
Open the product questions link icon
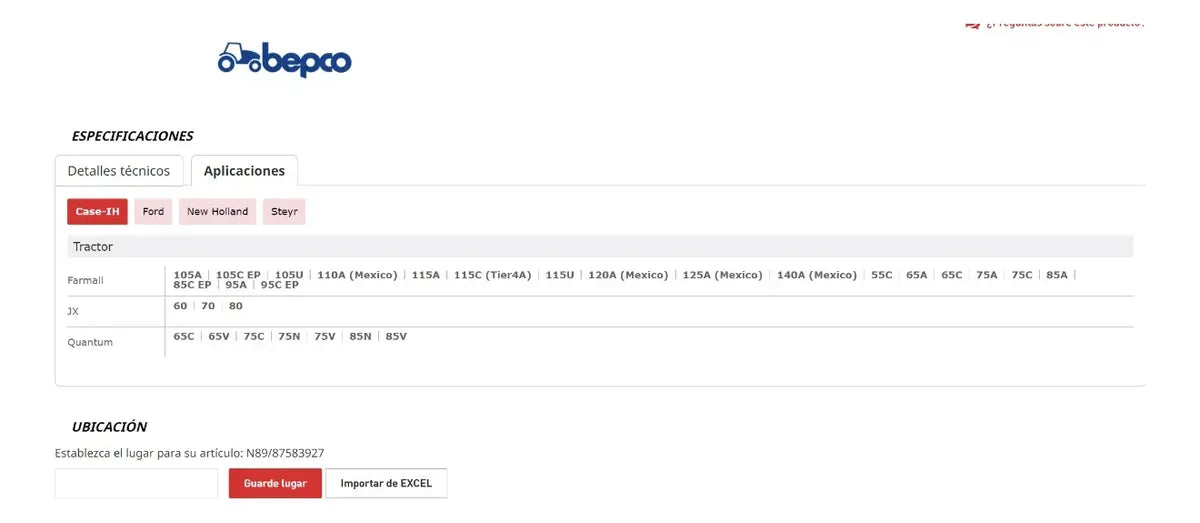[972, 23]
